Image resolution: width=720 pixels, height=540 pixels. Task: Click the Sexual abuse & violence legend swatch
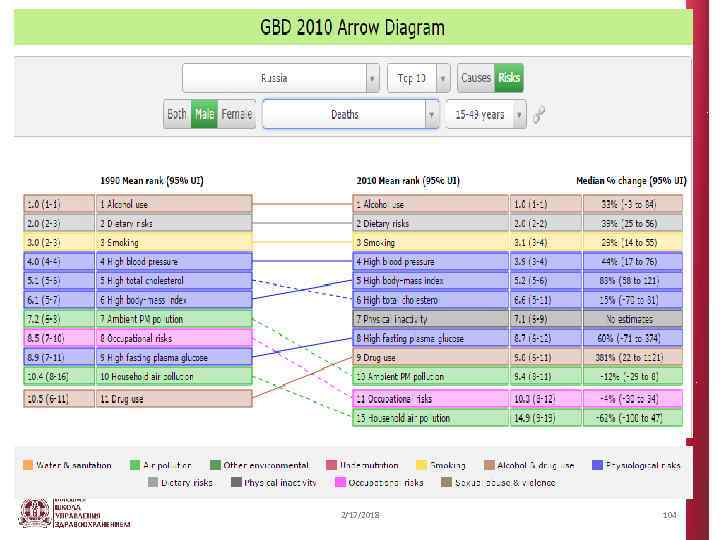tap(446, 482)
